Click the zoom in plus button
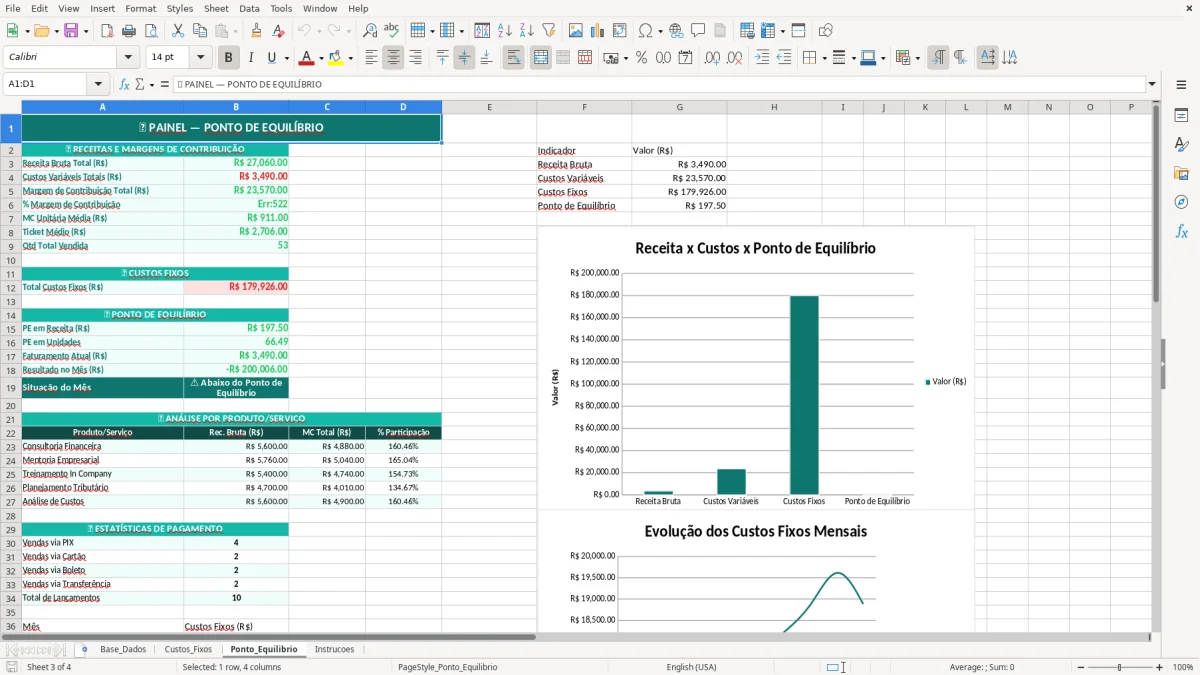 pos(1160,667)
